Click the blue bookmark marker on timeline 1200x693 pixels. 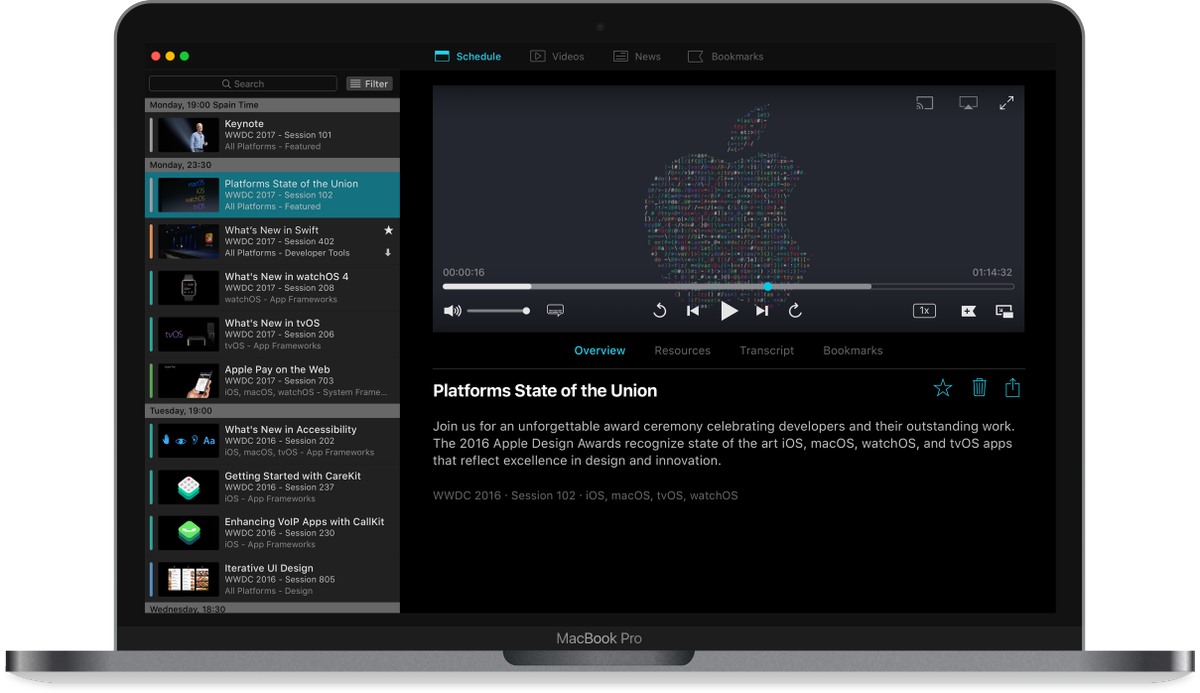click(768, 287)
